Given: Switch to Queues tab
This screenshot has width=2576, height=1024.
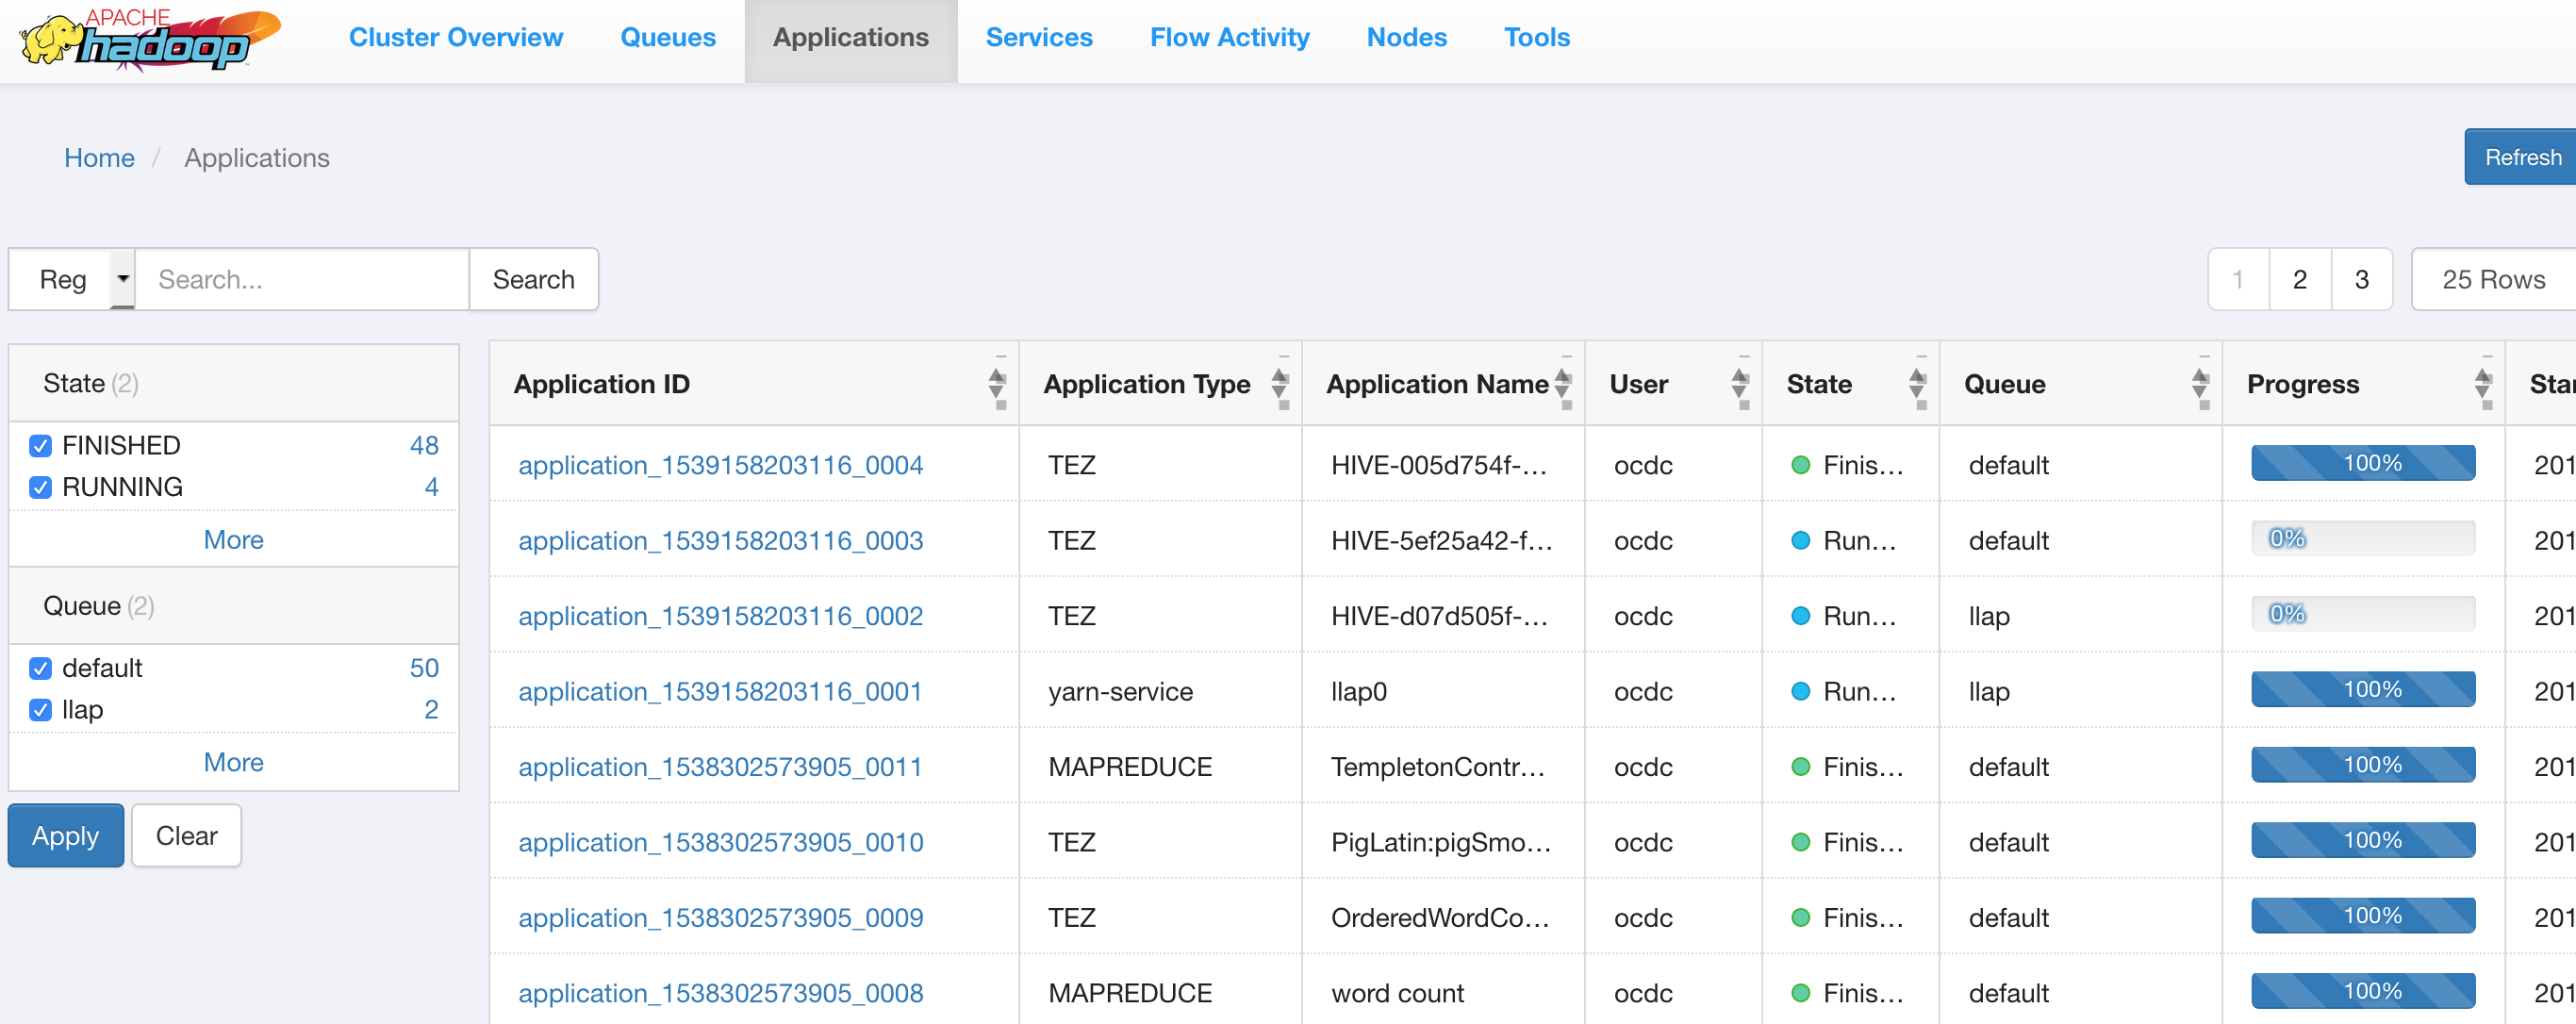Looking at the screenshot, I should [668, 38].
